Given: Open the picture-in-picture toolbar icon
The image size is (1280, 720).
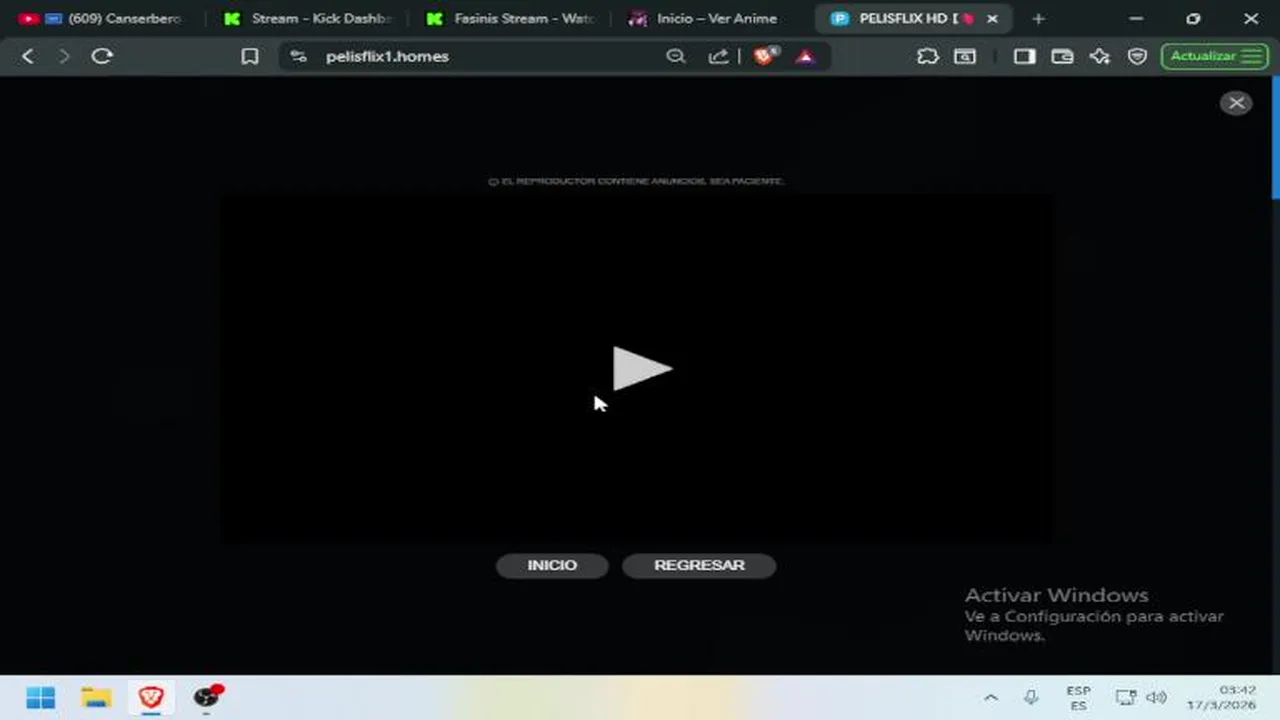Looking at the screenshot, I should [x=965, y=56].
